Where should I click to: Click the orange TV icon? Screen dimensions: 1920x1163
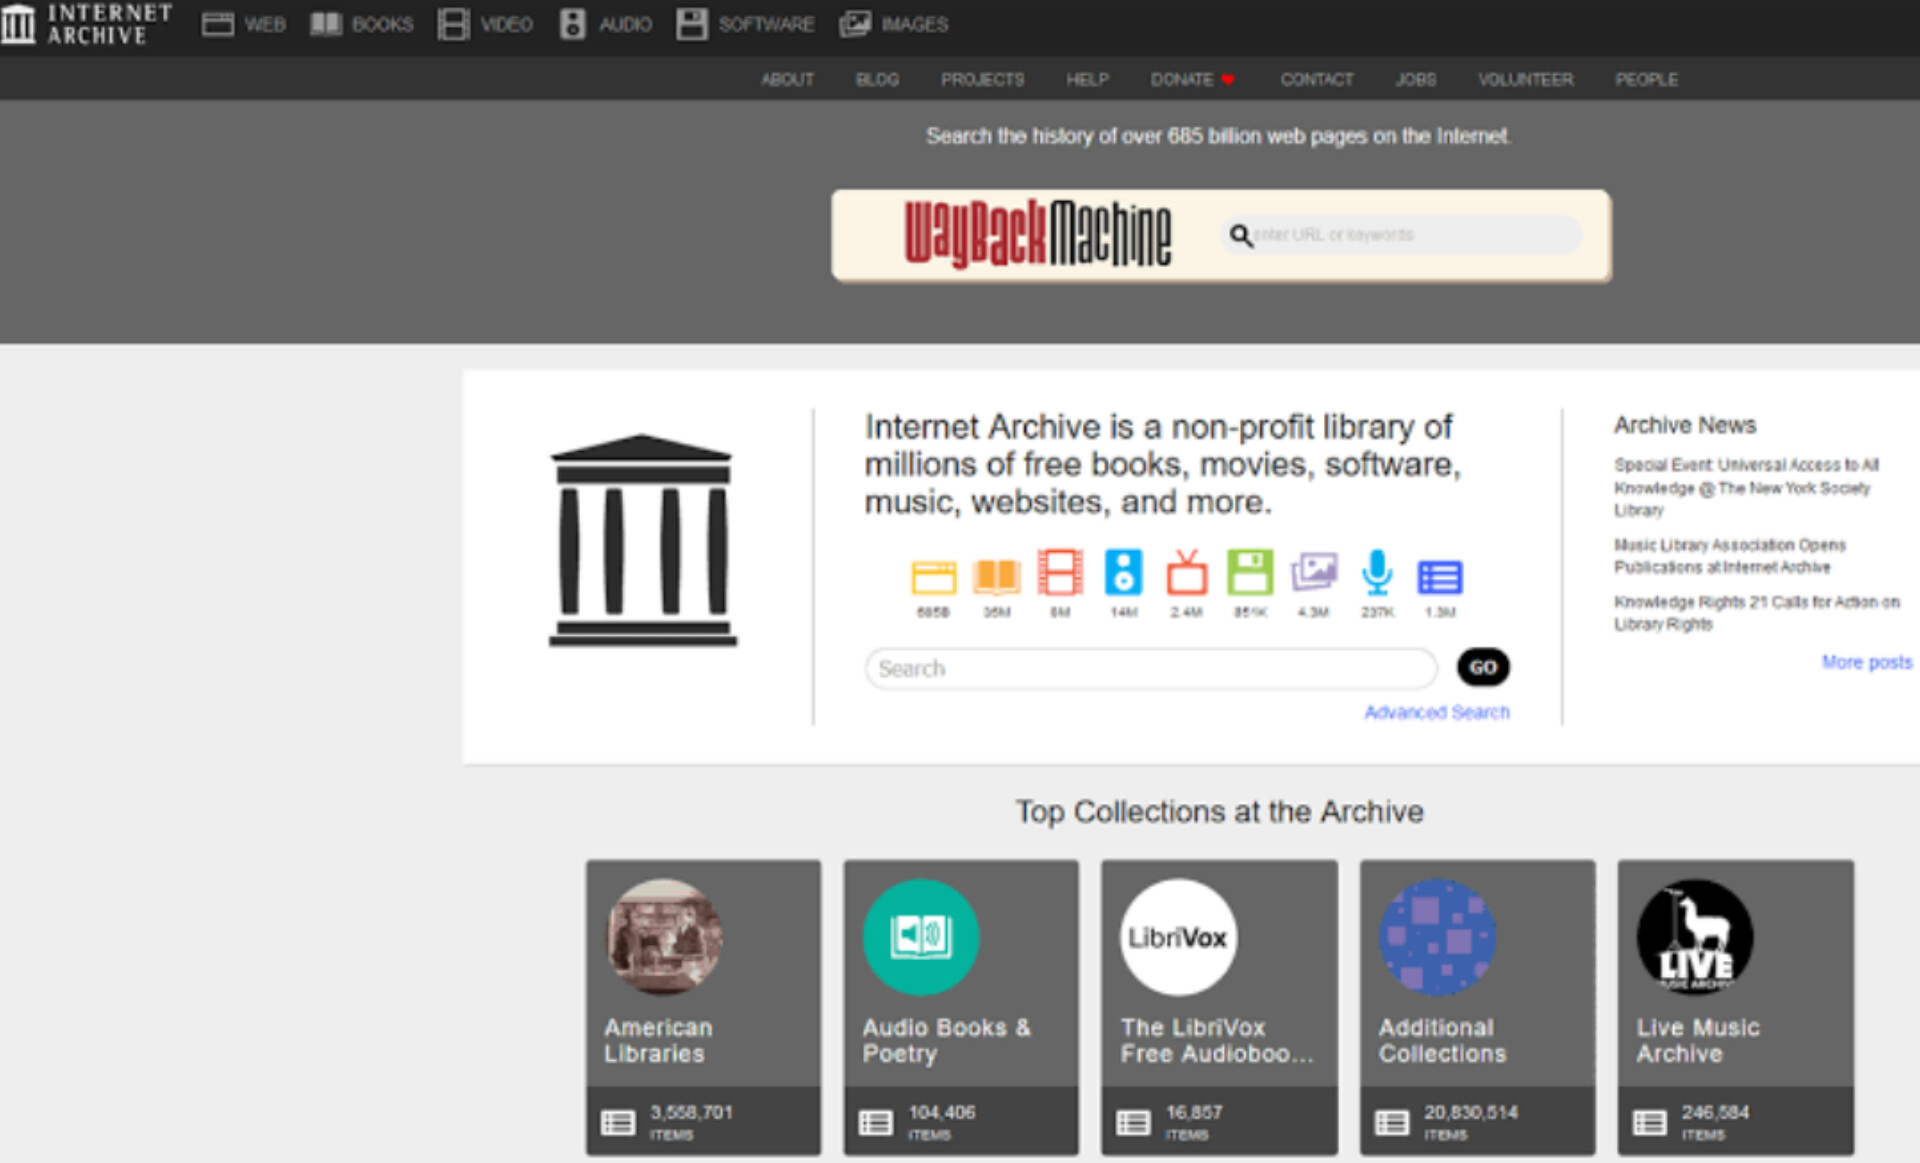coord(1187,573)
